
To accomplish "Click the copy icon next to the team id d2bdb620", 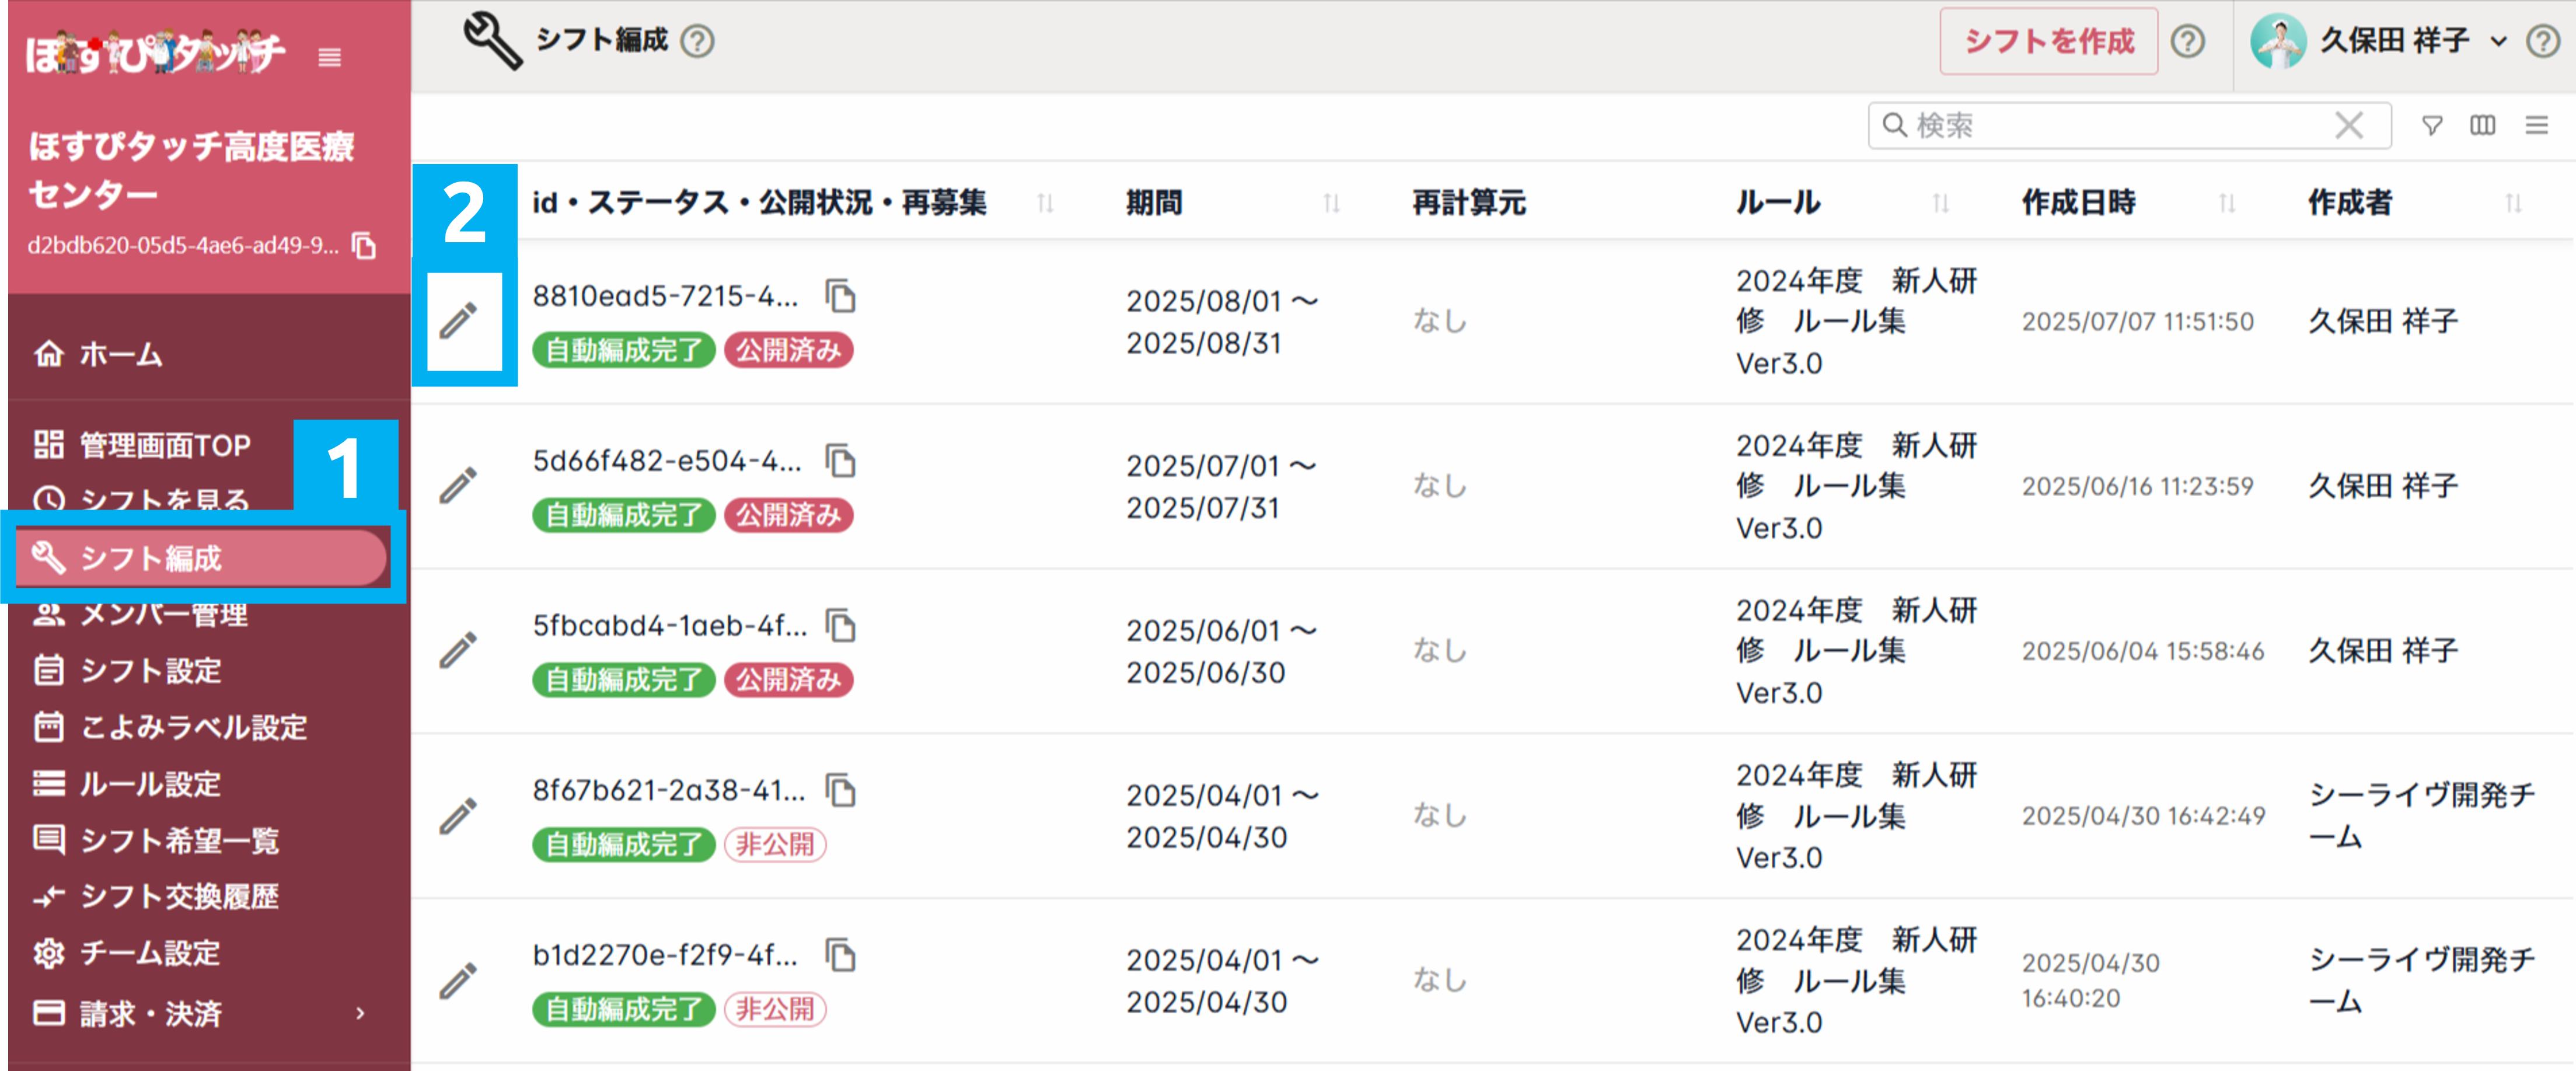I will (x=365, y=245).
